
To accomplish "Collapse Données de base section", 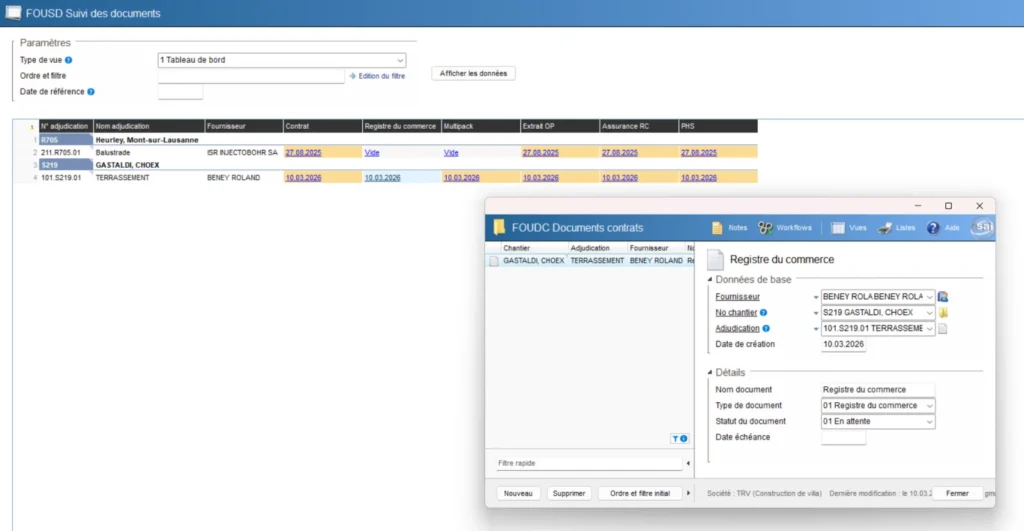I will click(710, 280).
